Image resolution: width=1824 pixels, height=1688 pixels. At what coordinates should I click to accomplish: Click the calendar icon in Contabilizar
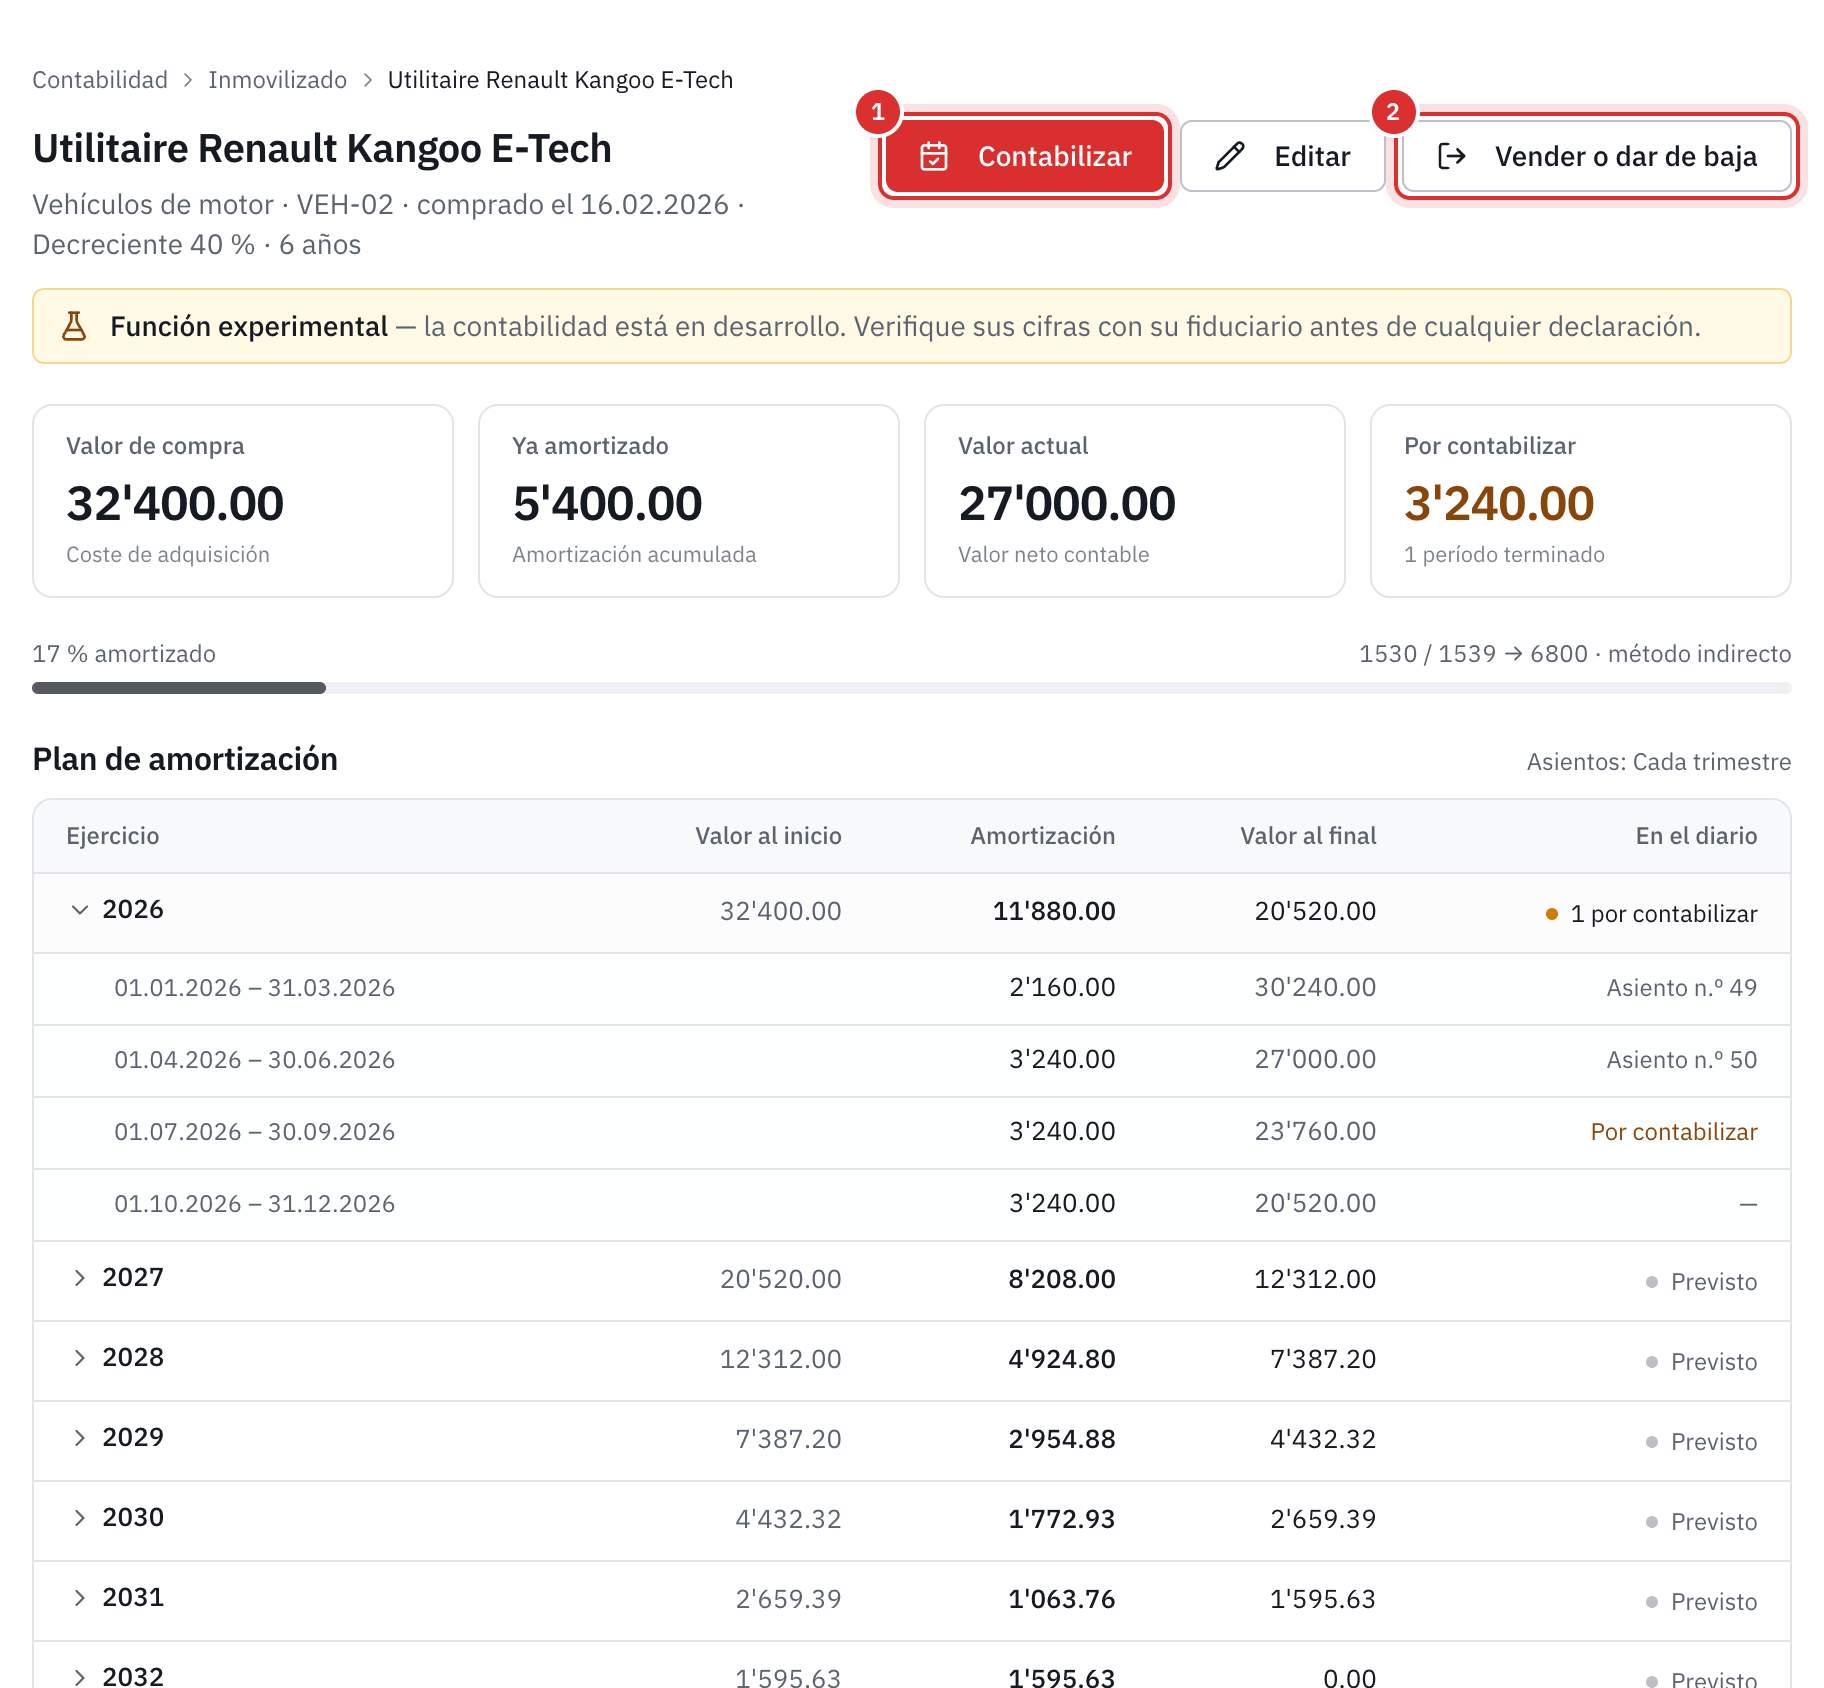click(934, 156)
